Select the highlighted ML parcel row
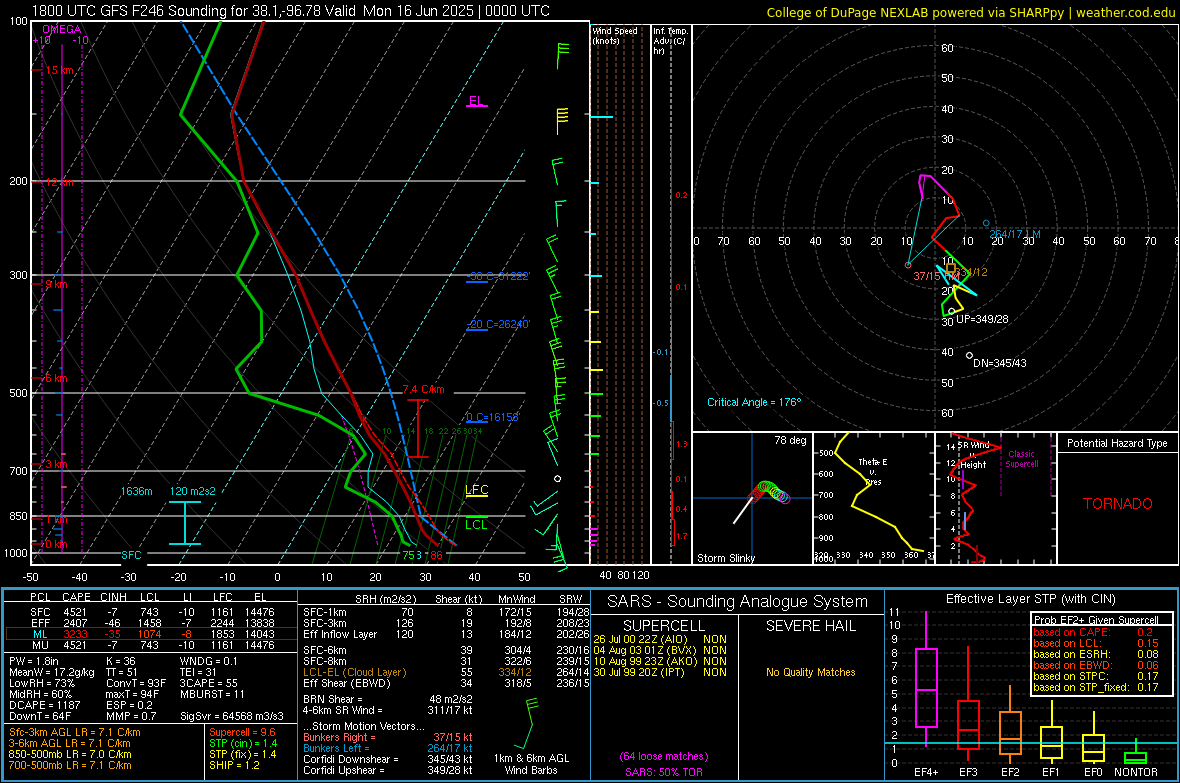 (x=151, y=634)
